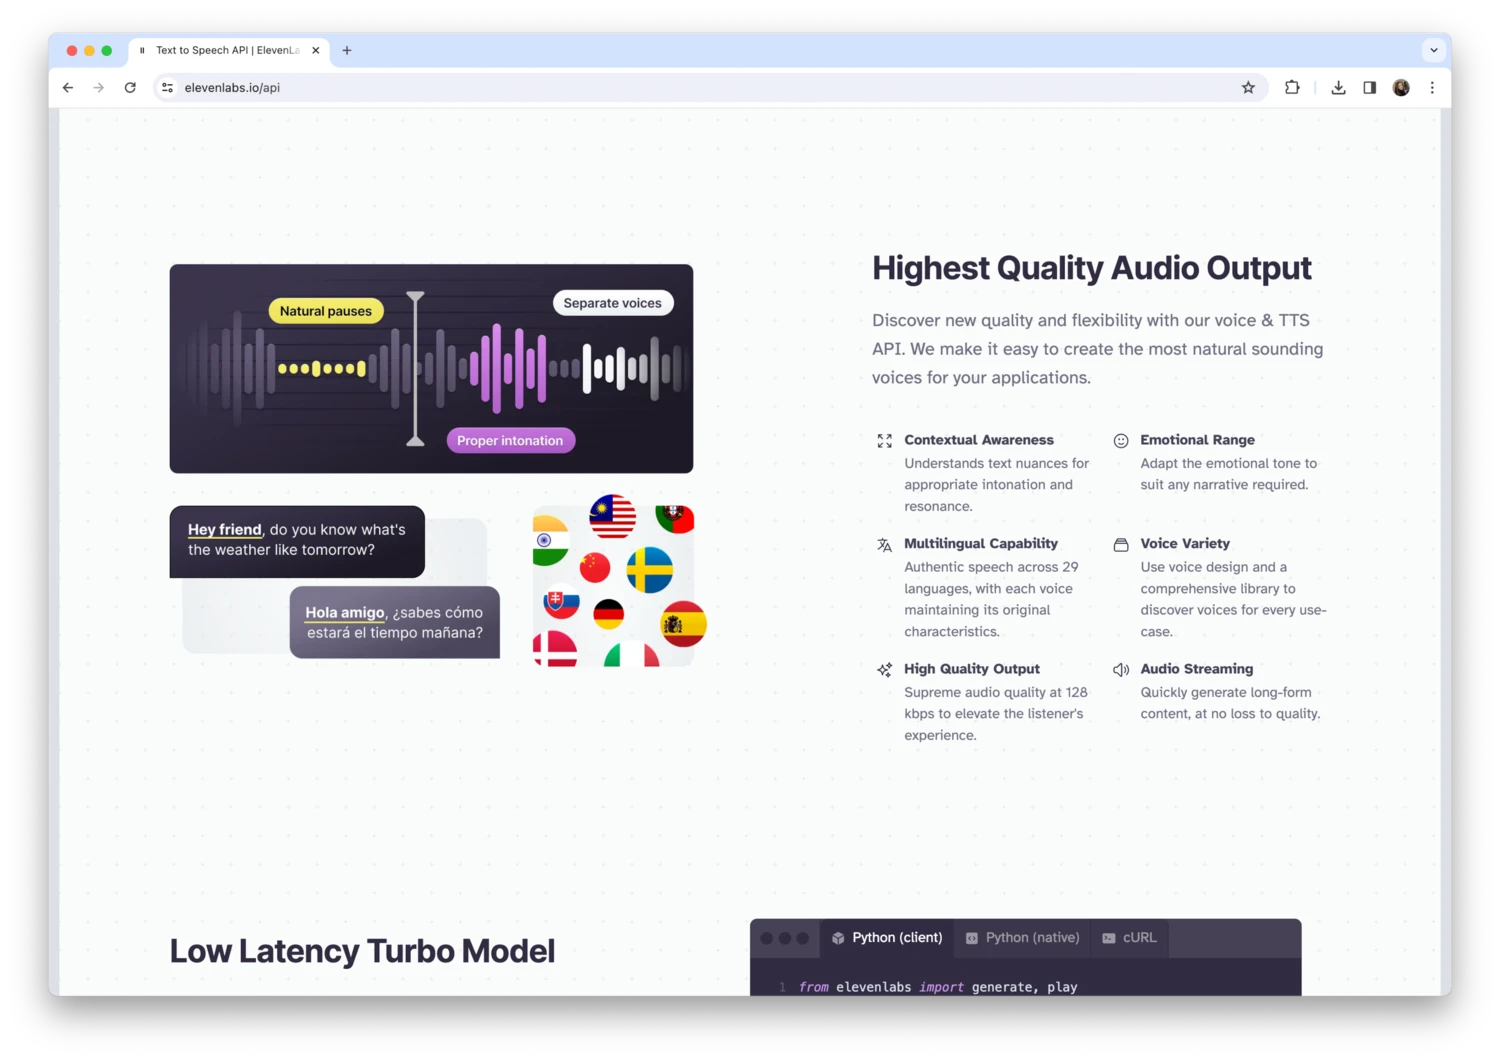Image resolution: width=1500 pixels, height=1060 pixels.
Task: Close the Text to Speech API tab
Action: 315,50
